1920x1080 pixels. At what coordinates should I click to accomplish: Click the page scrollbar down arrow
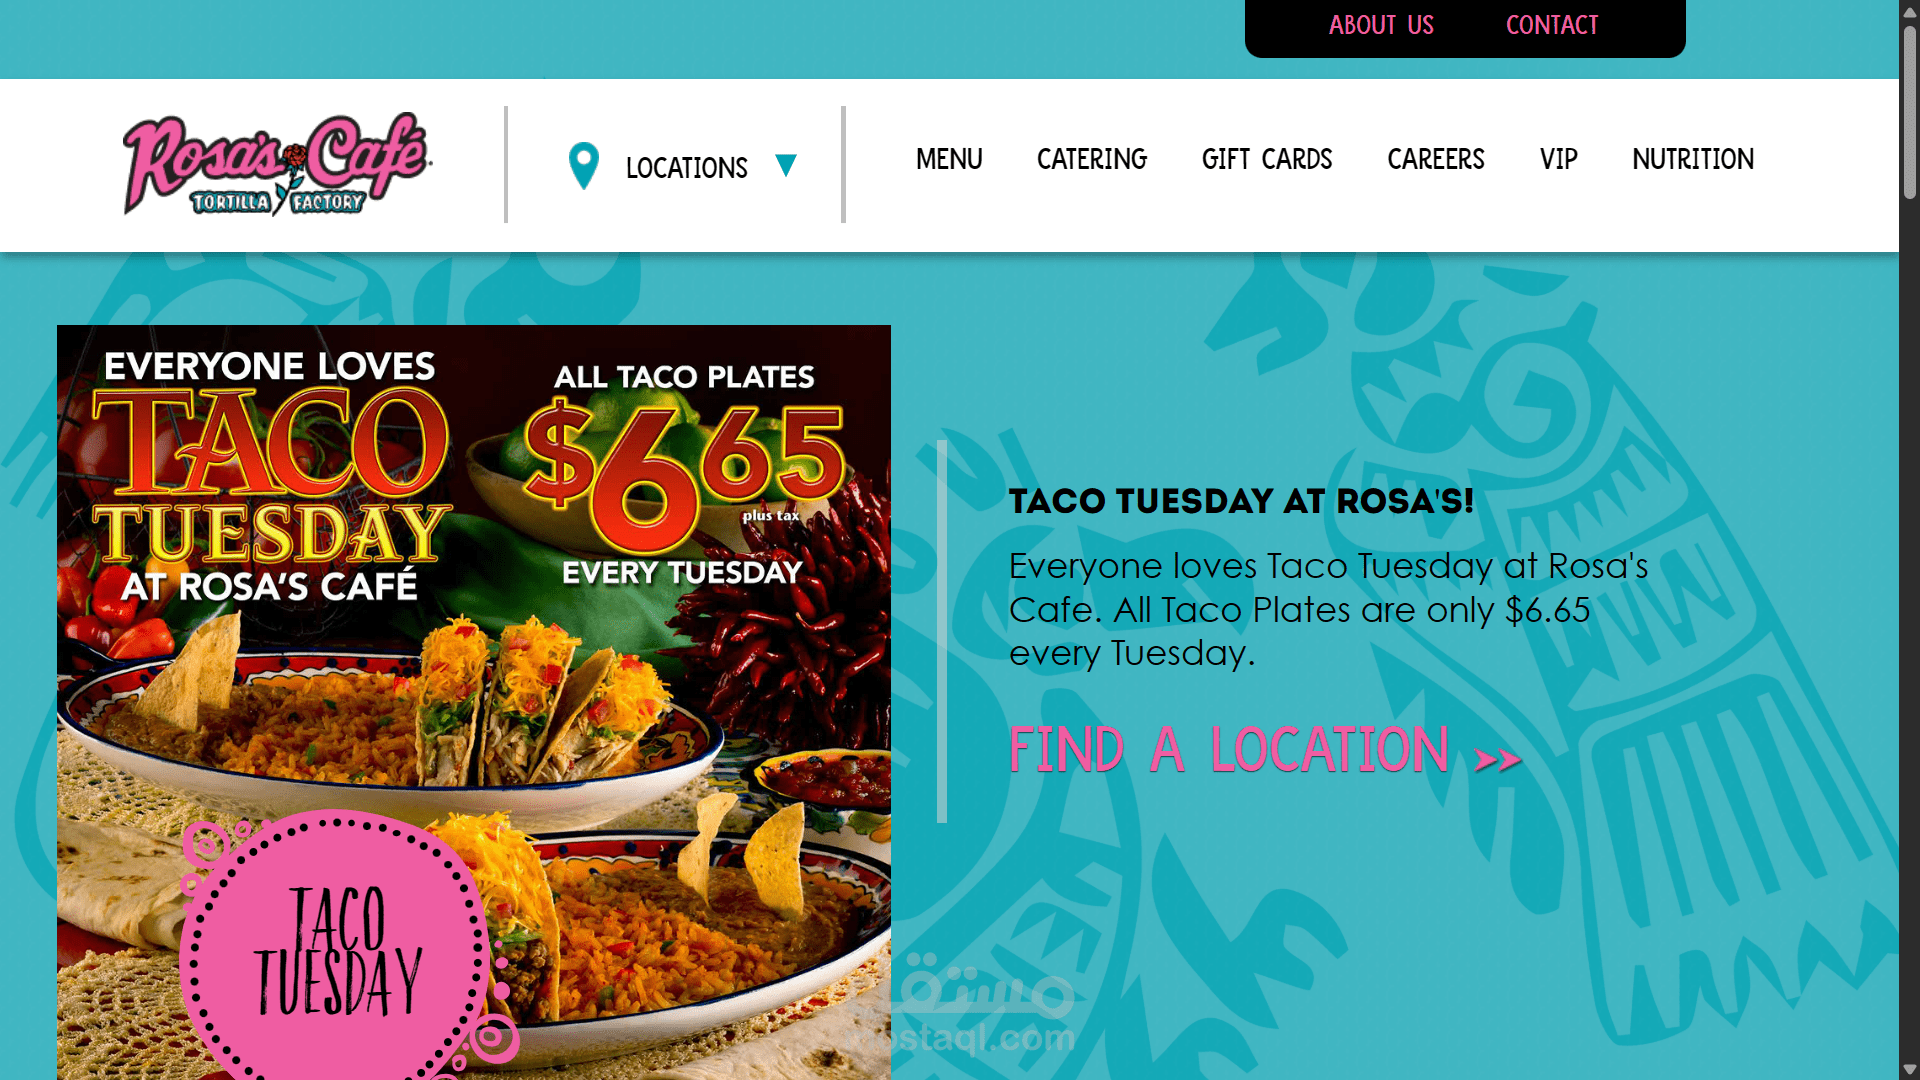1909,1069
